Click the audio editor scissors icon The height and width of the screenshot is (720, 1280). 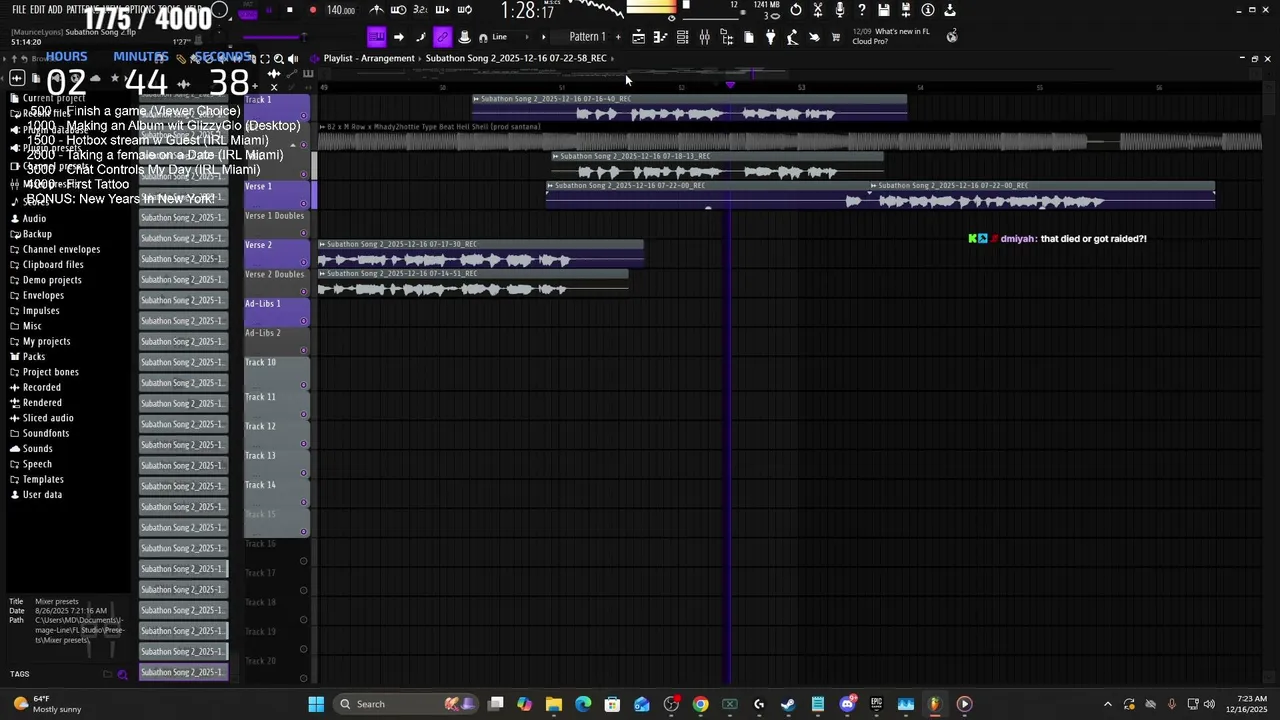pyautogui.click(x=818, y=10)
